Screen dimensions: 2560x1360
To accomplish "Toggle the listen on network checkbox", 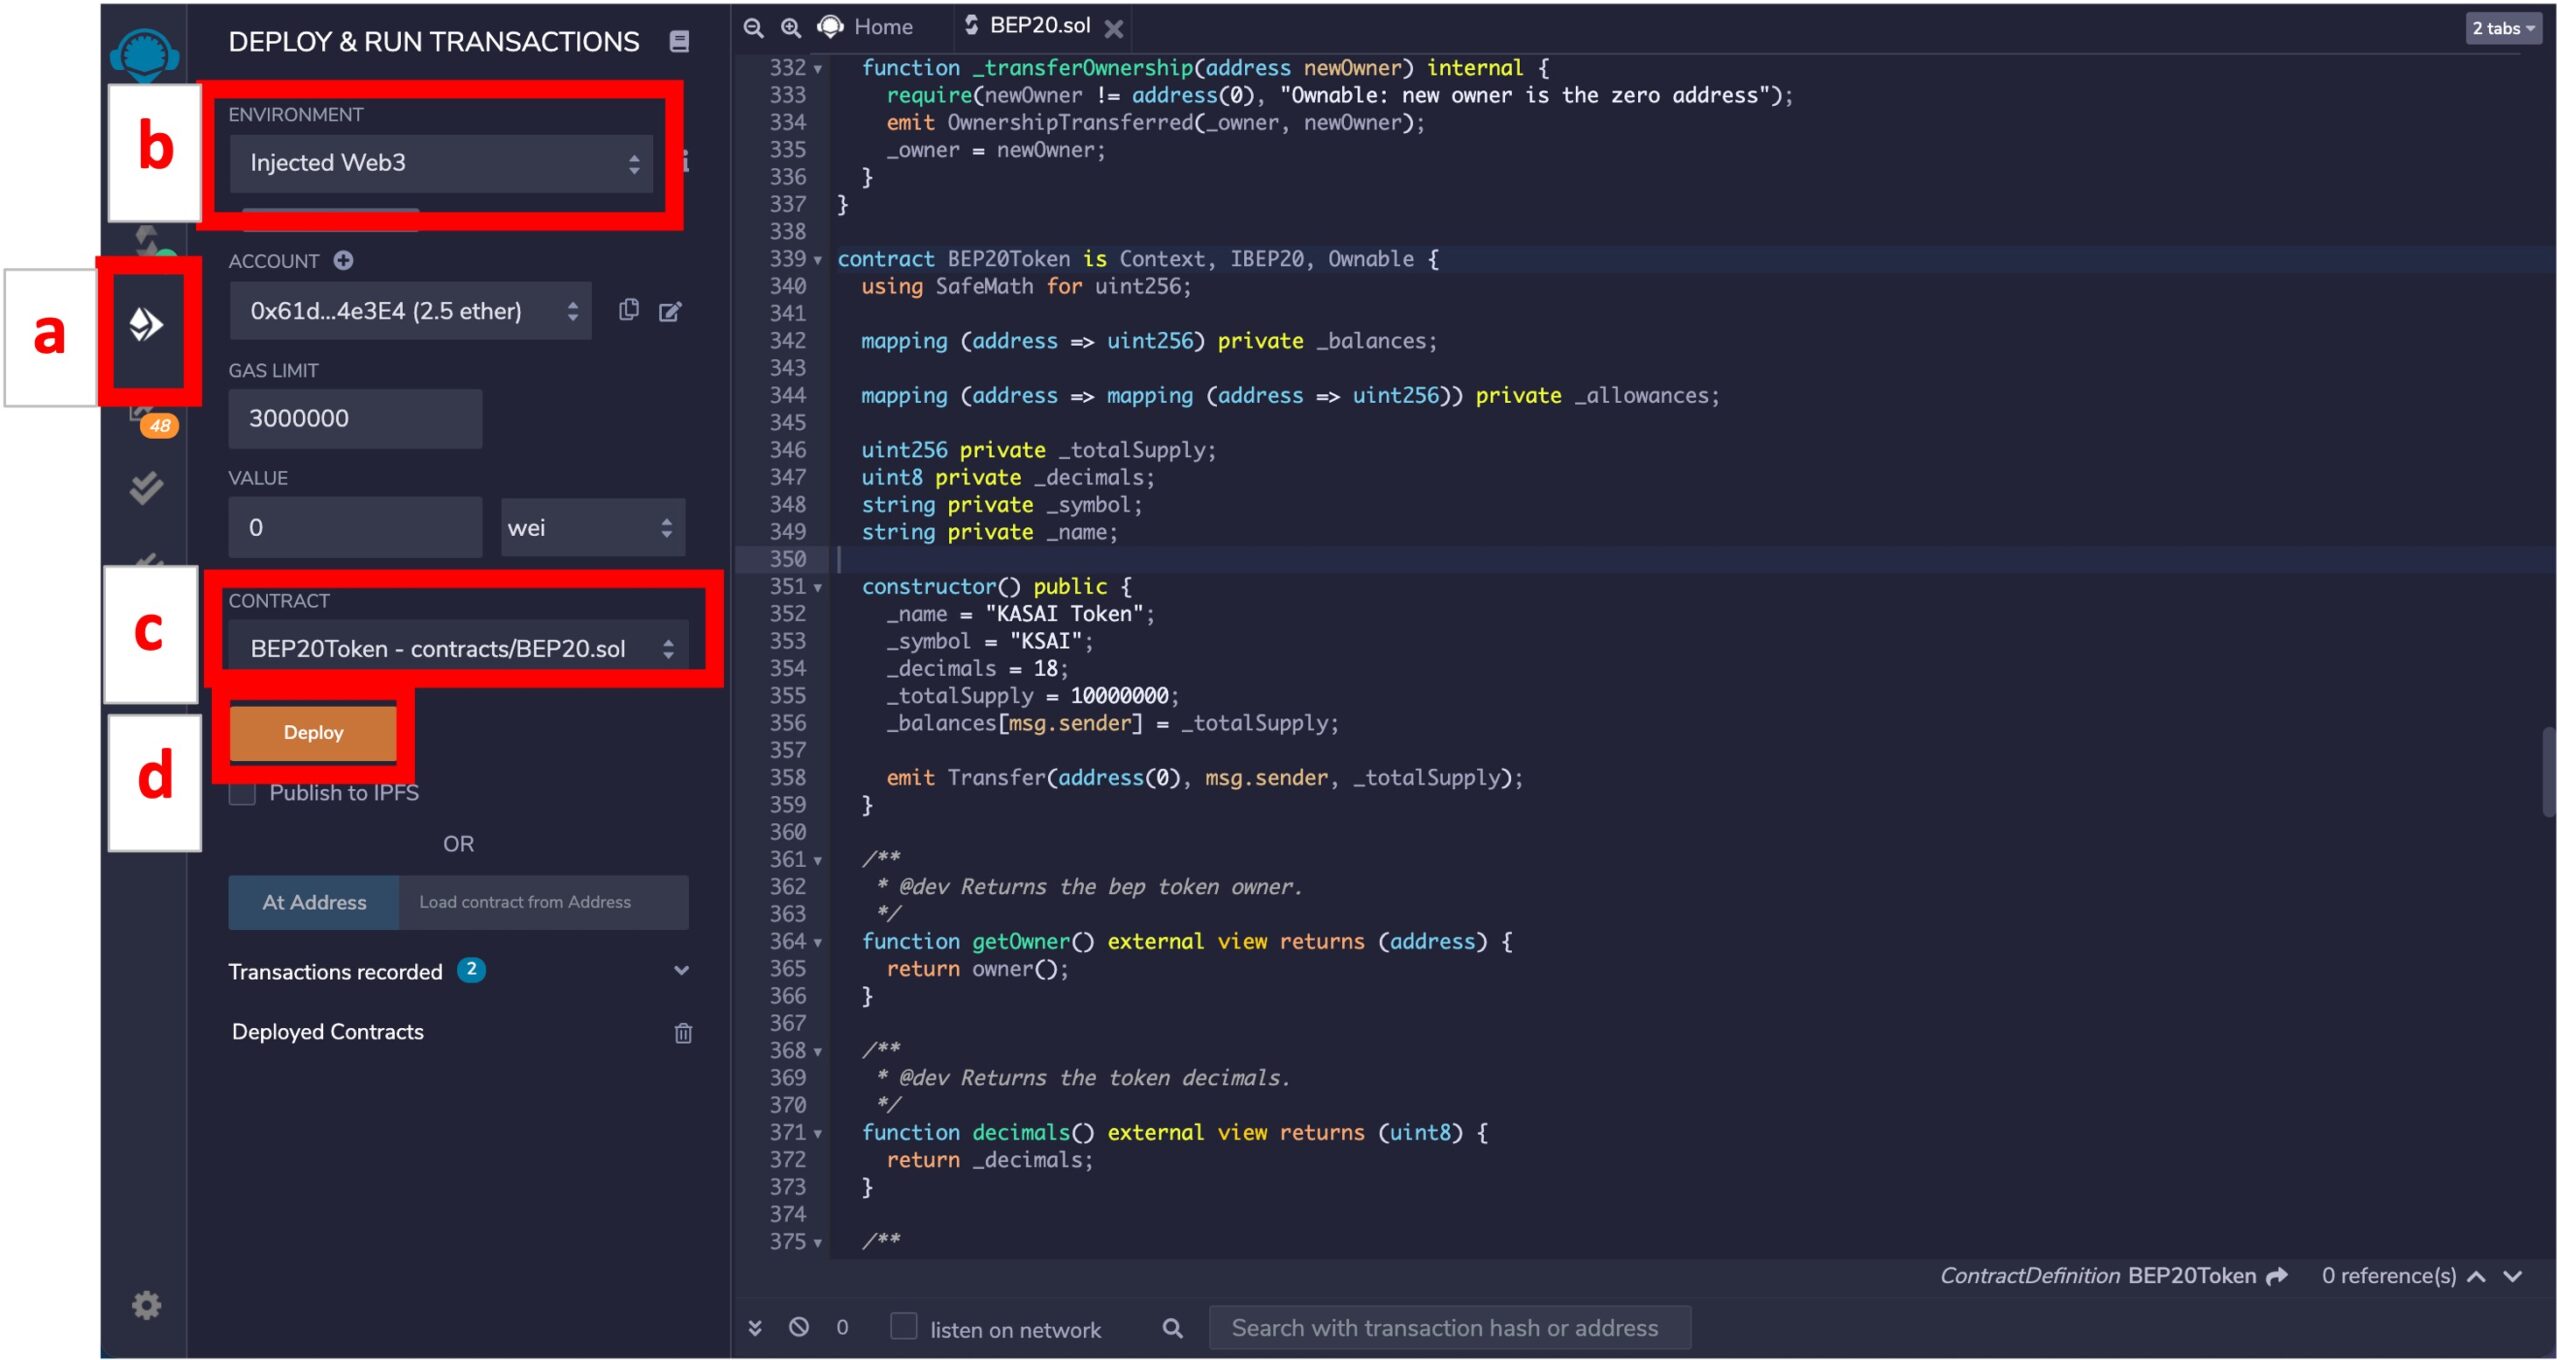I will (904, 1326).
